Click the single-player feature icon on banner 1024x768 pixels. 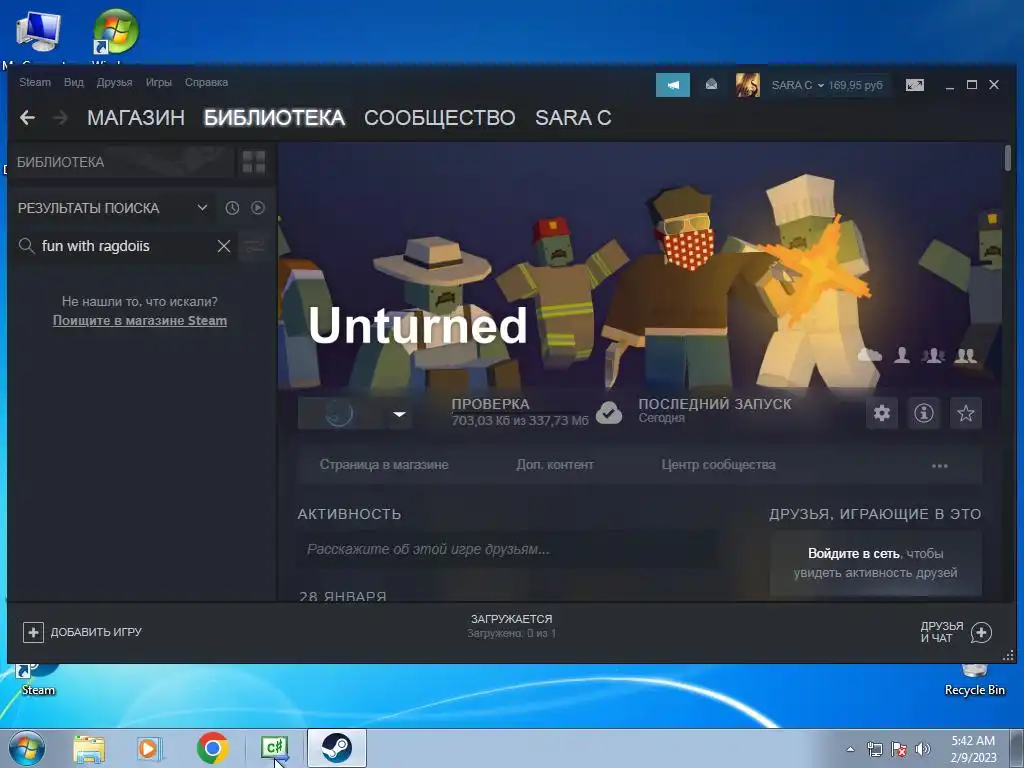tap(902, 355)
